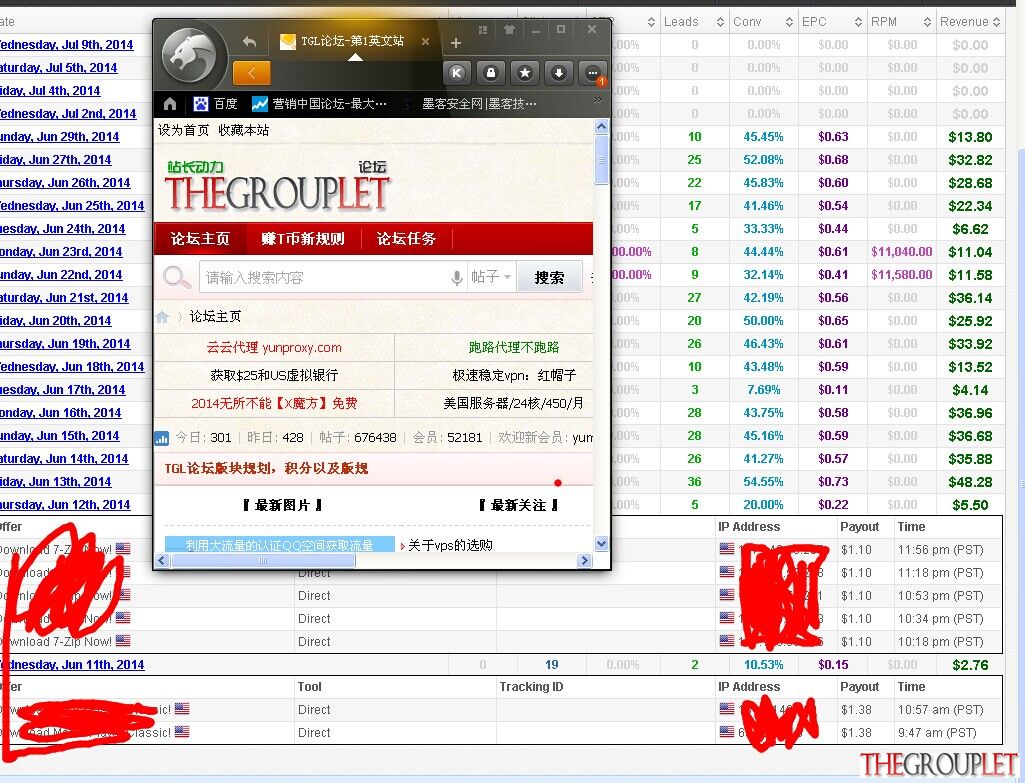The width and height of the screenshot is (1025, 783).
Task: Go back with the orange arrow button
Action: (x=251, y=73)
